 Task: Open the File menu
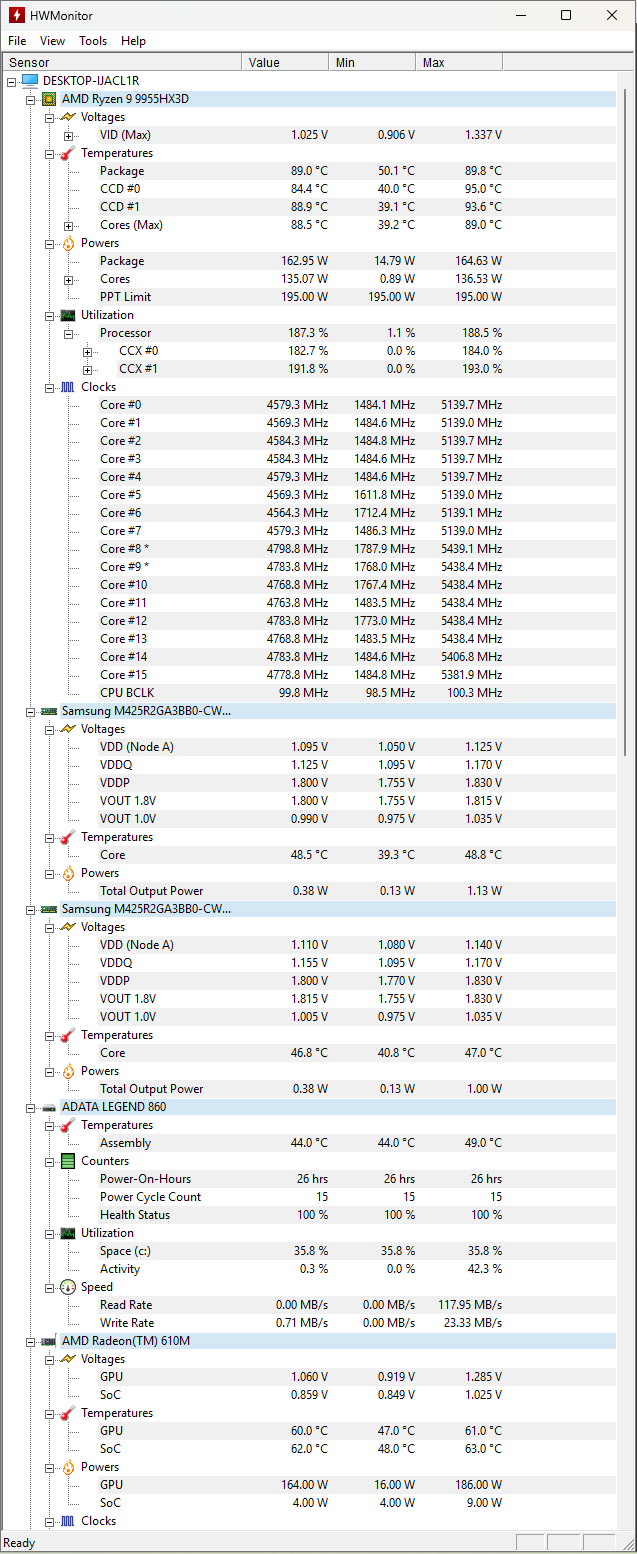17,41
